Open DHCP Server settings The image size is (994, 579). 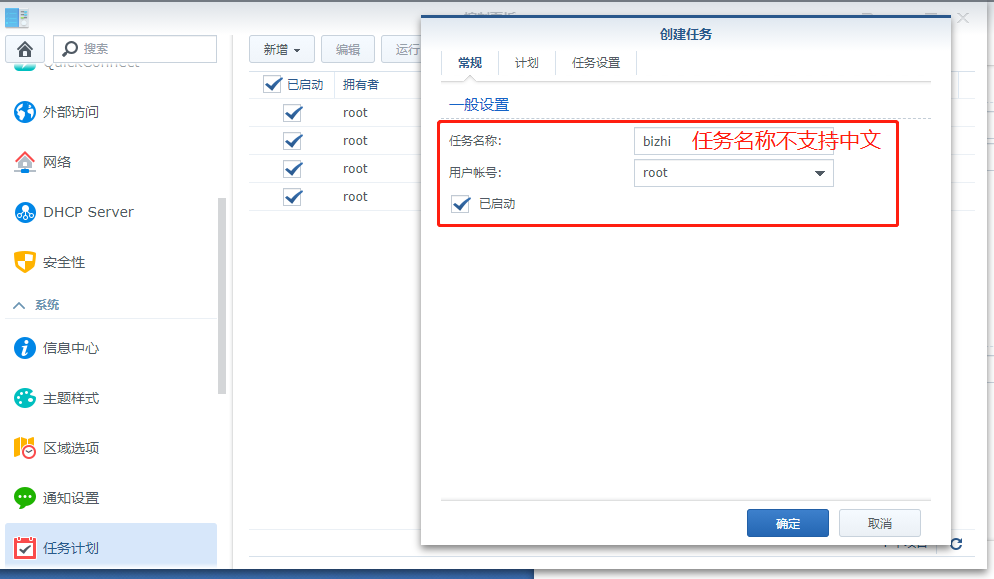[22, 212]
